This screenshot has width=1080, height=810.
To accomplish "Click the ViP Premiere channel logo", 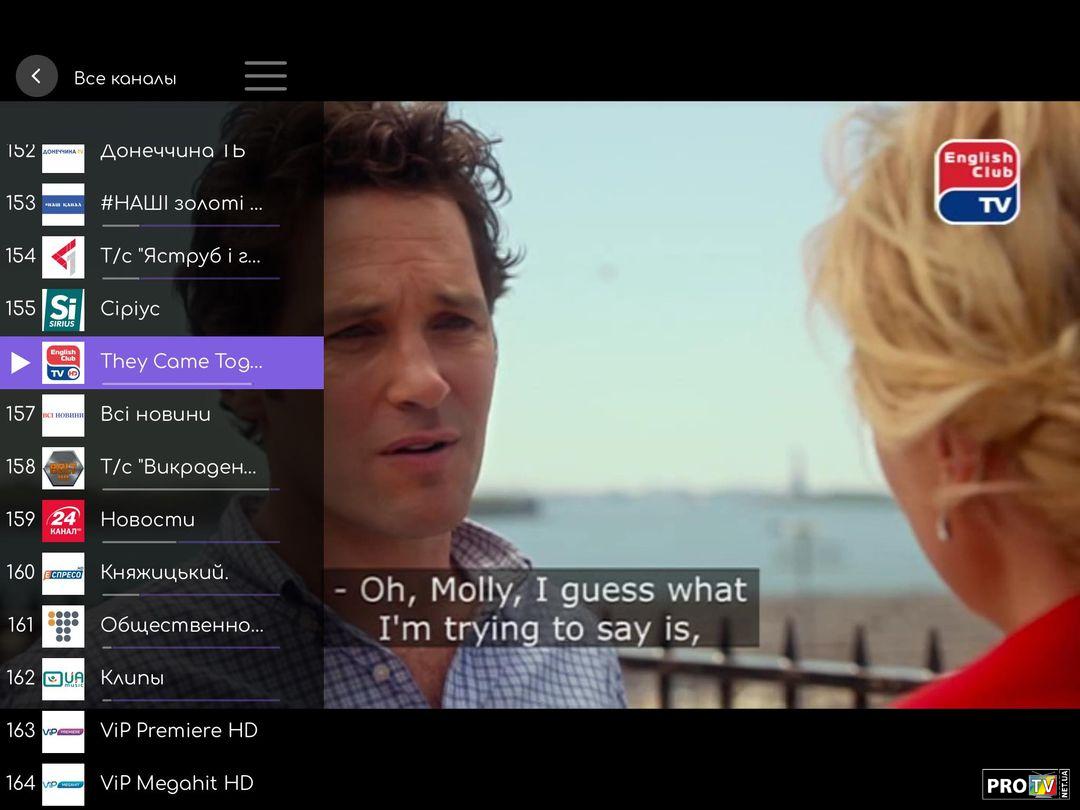I will point(63,731).
